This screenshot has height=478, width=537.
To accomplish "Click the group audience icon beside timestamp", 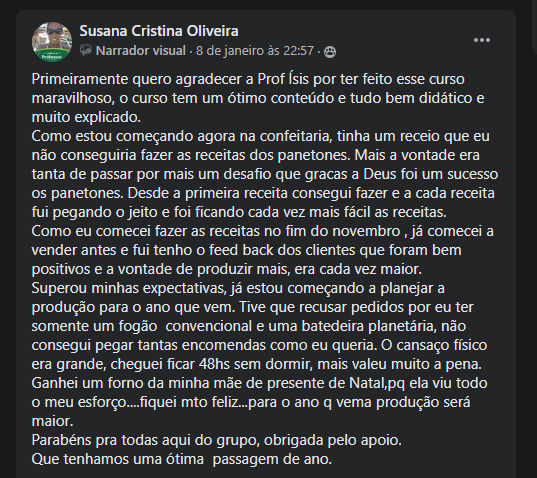I will (330, 52).
